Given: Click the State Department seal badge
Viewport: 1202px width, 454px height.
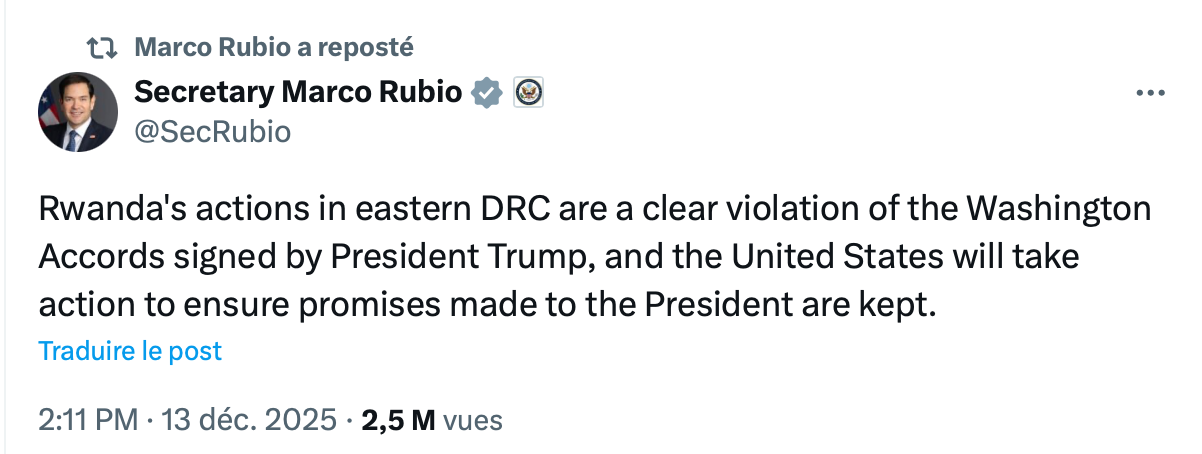Looking at the screenshot, I should 528,92.
